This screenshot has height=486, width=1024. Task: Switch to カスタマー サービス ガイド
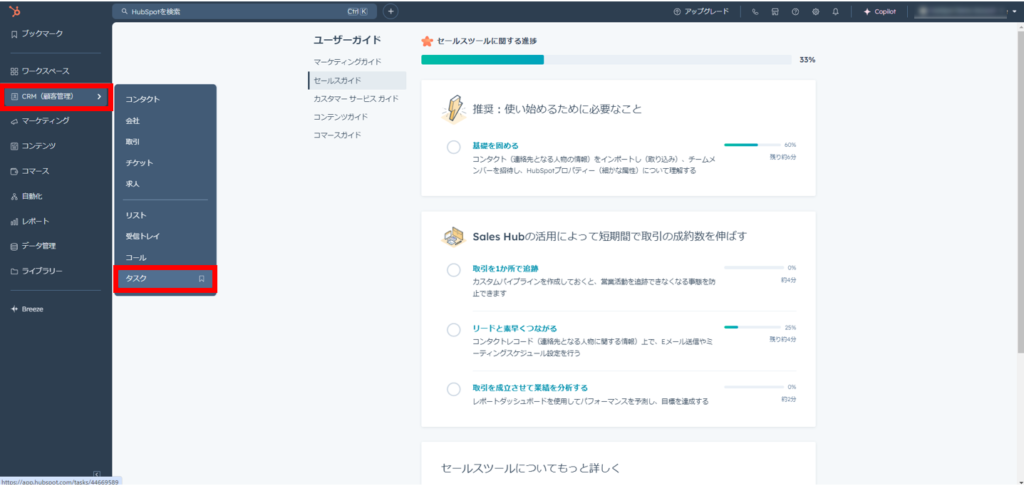point(356,99)
